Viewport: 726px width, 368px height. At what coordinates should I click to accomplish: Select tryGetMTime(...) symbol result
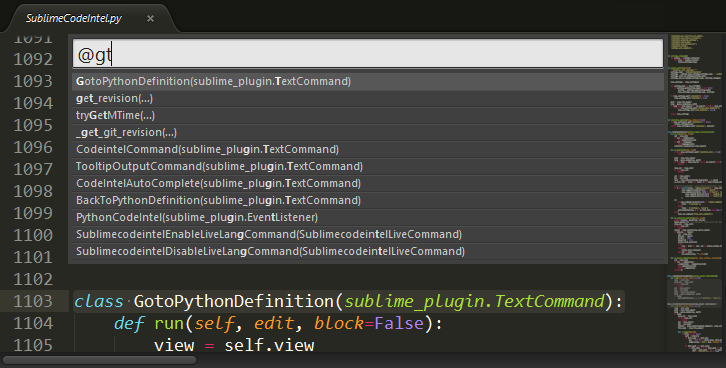pos(368,116)
